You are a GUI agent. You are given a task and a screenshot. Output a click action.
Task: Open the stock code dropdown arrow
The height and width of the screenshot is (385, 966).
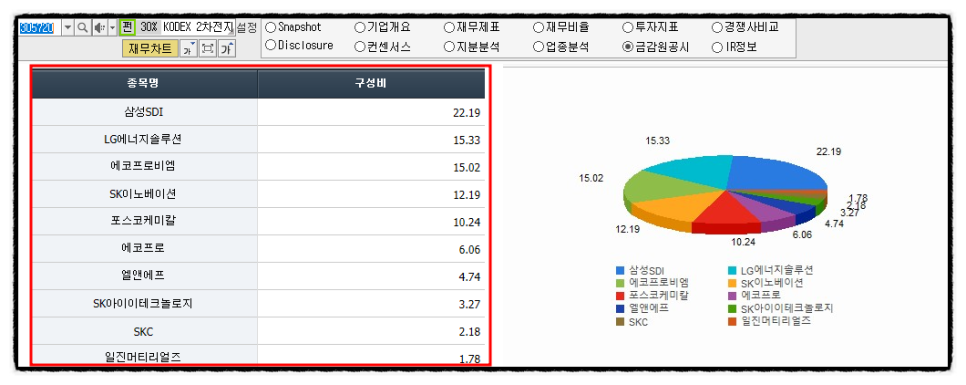[68, 28]
